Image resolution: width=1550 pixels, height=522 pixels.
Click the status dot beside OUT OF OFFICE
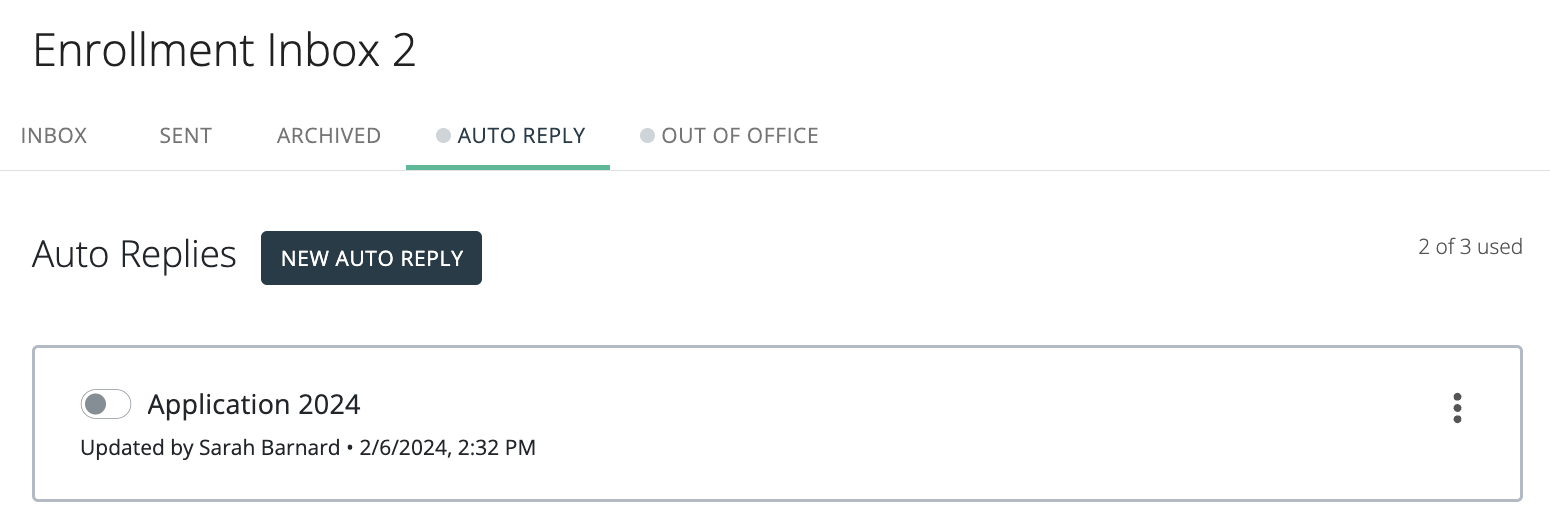[x=647, y=136]
